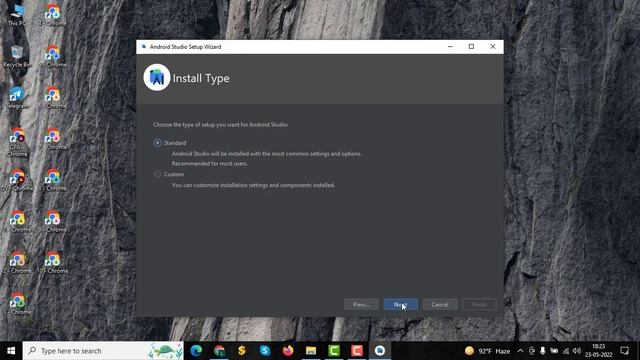
Task: Click the microphone tray icon
Action: pos(542,351)
